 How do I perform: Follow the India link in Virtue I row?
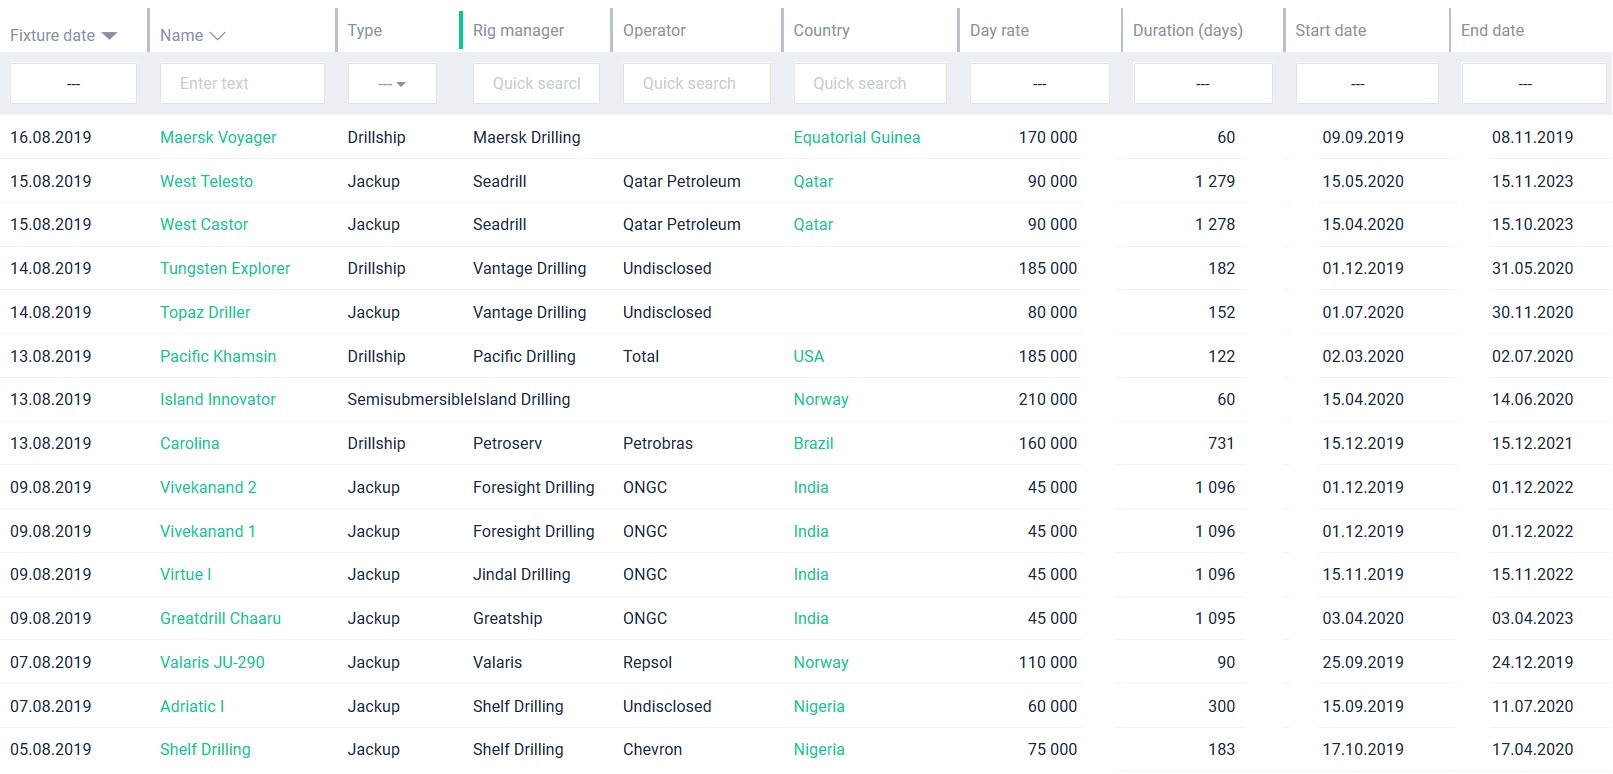(x=811, y=575)
